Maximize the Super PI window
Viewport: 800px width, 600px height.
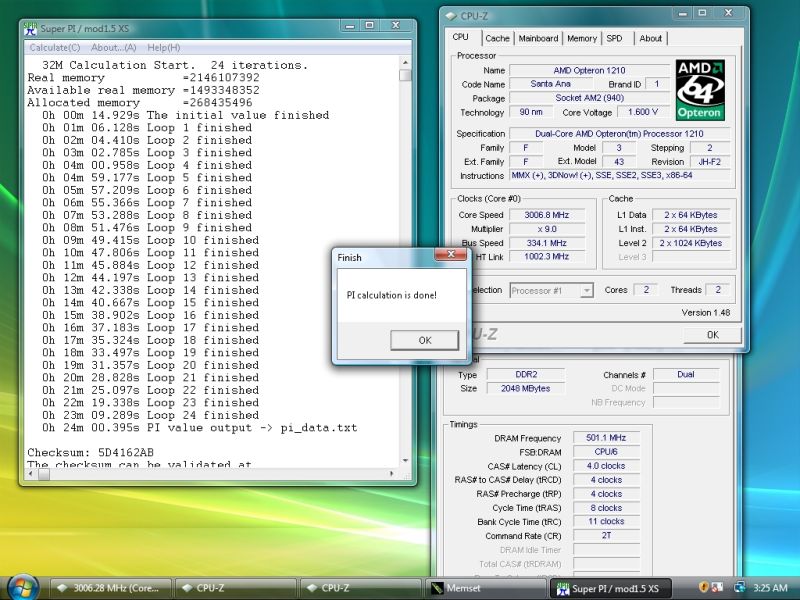369,26
